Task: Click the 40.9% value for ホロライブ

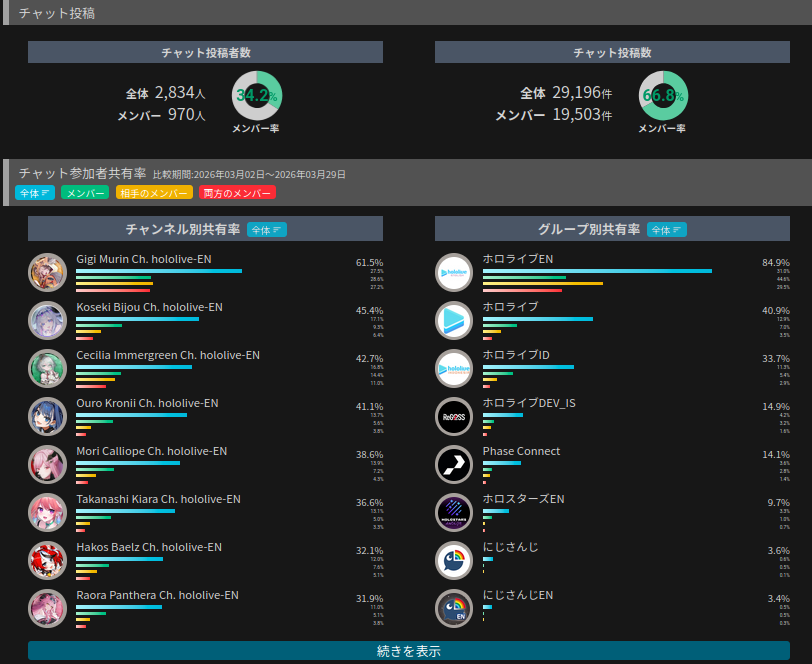Action: (776, 311)
